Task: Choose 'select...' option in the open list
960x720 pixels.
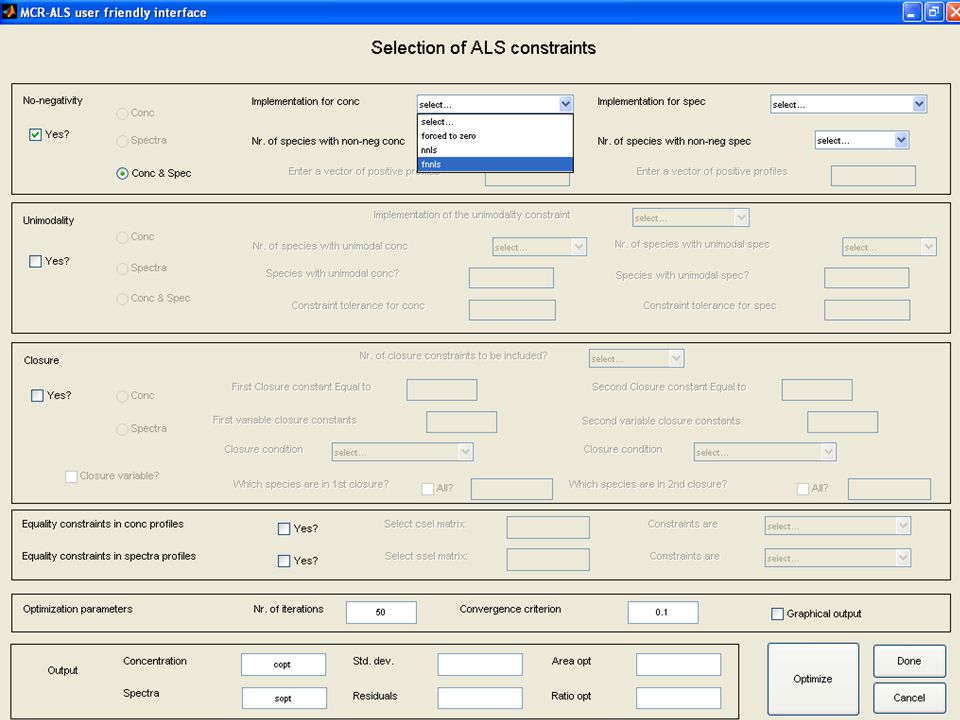Action: (495, 122)
